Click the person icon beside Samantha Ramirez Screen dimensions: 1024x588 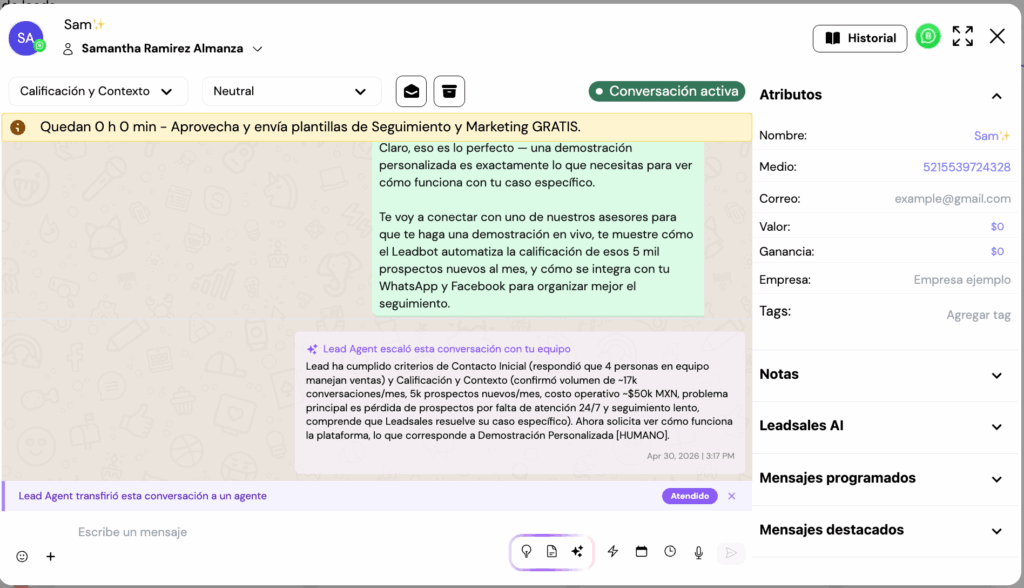coord(68,49)
